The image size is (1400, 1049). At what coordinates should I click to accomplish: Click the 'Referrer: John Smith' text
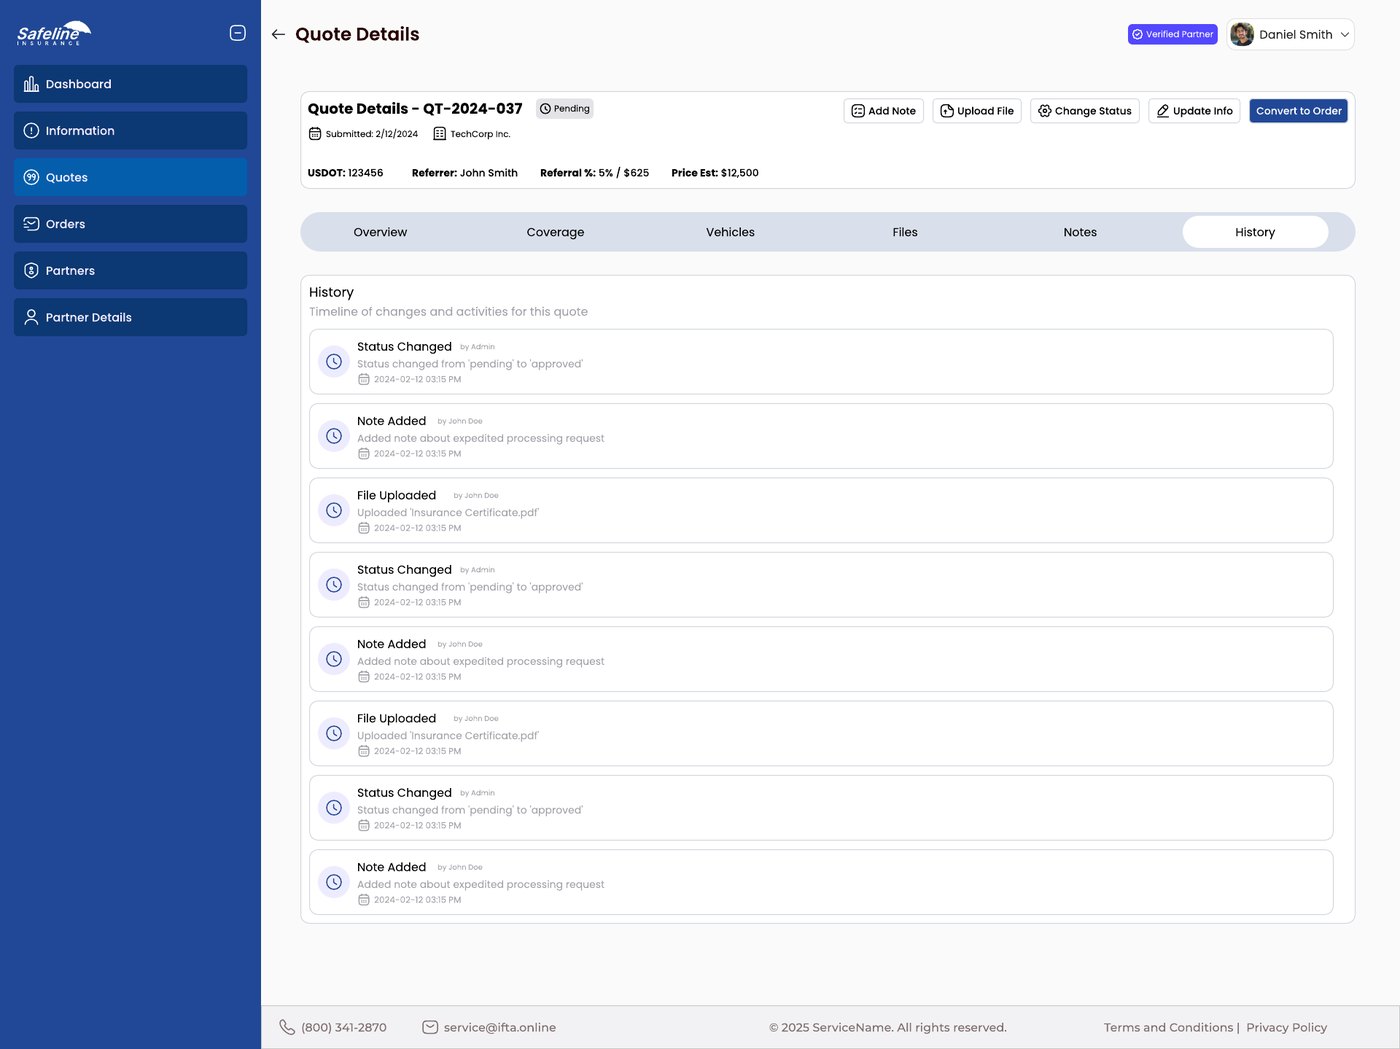[x=465, y=173]
